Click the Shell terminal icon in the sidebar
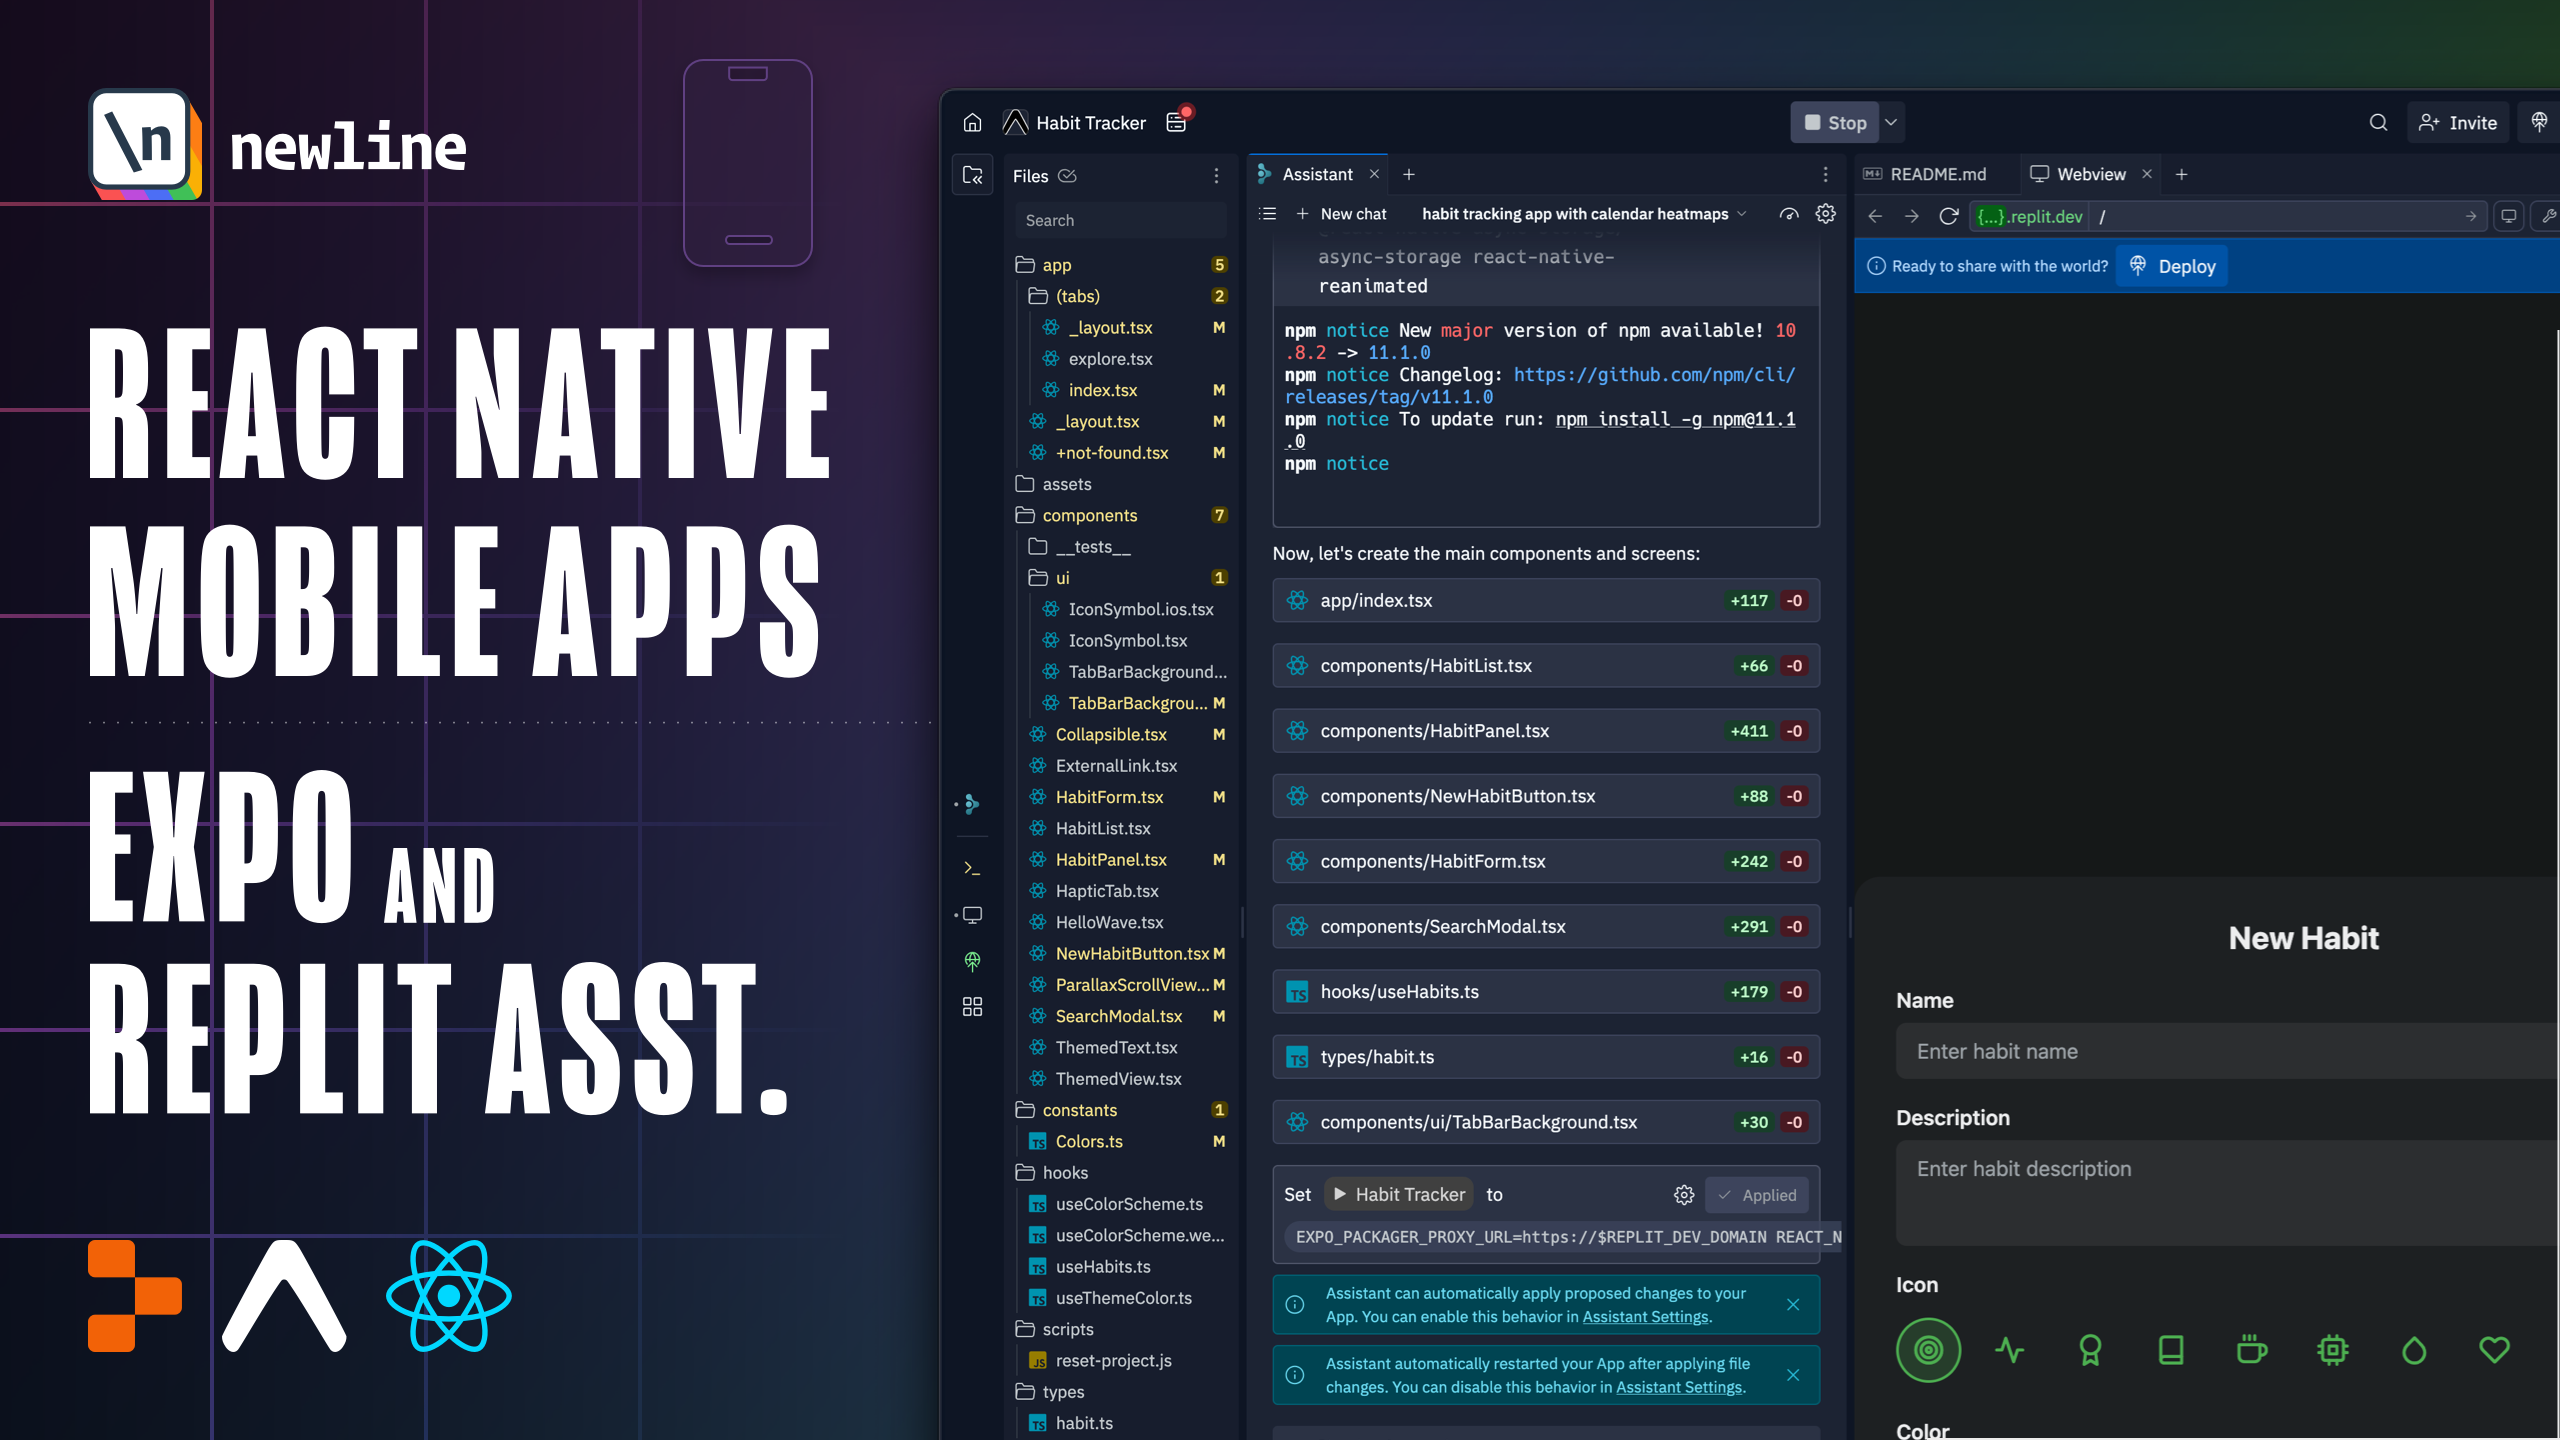 (x=972, y=868)
